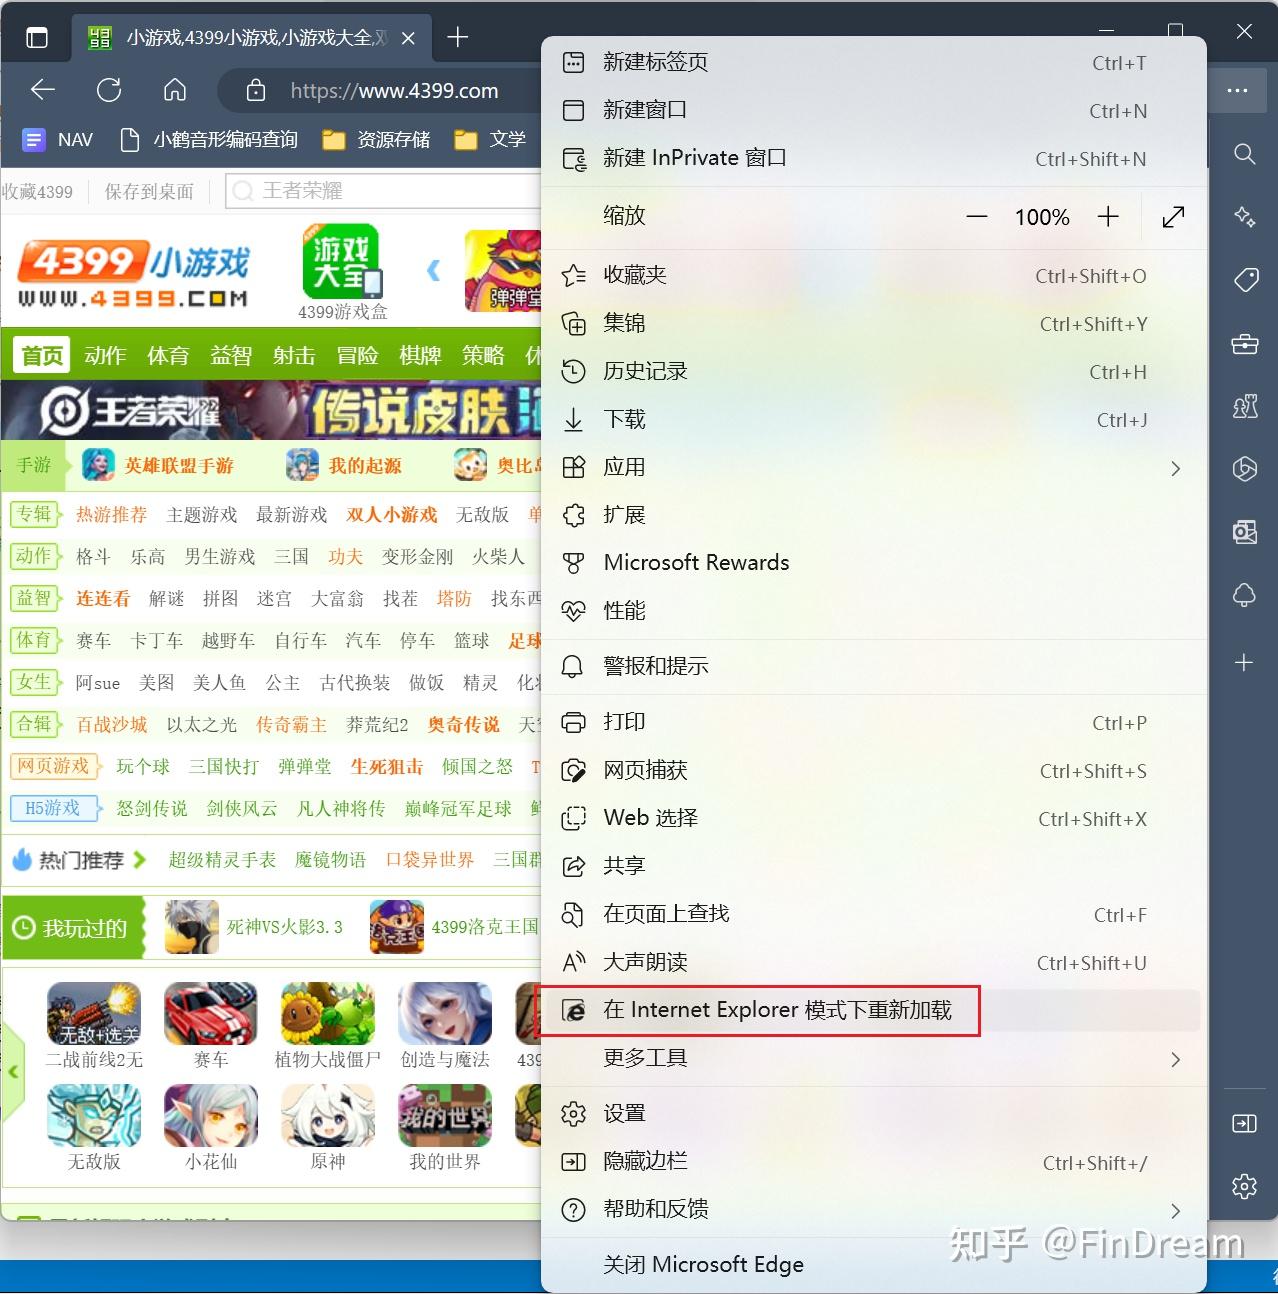Click the address bar URL
1278x1294 pixels.
pyautogui.click(x=394, y=91)
